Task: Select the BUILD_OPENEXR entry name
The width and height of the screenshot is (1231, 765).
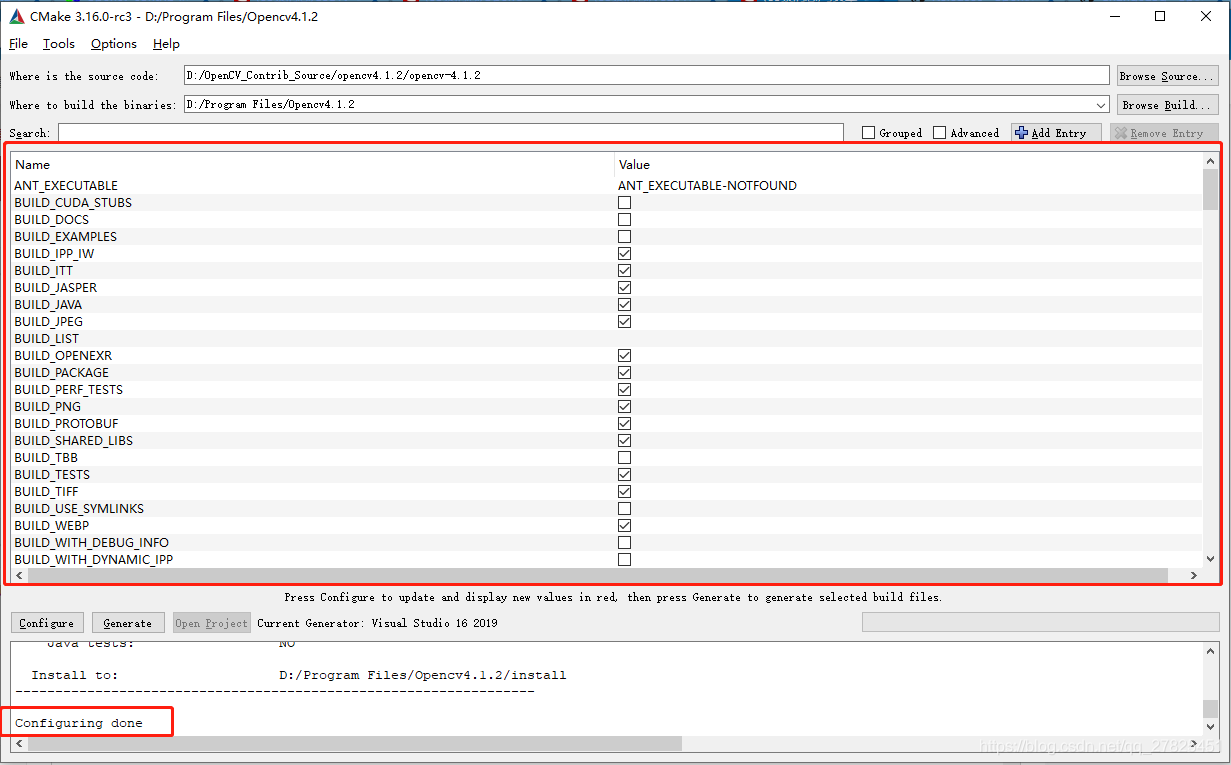Action: coord(63,356)
